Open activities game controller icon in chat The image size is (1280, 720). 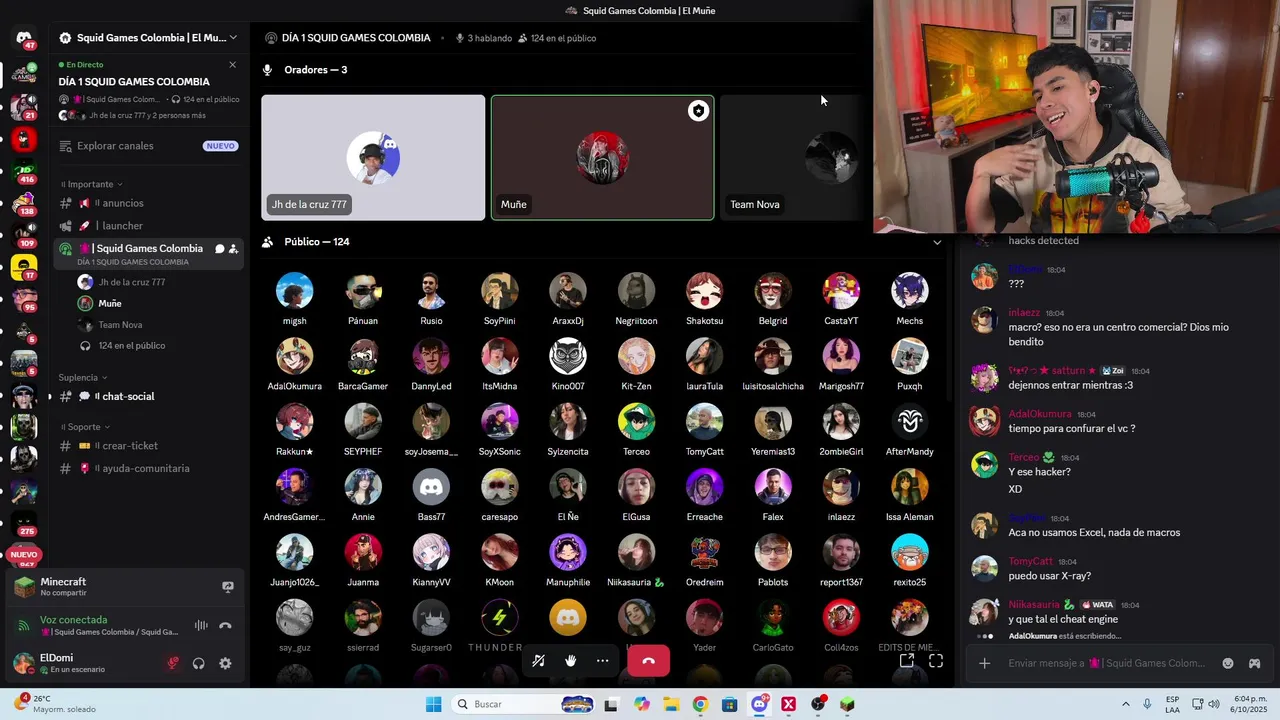pyautogui.click(x=1254, y=663)
